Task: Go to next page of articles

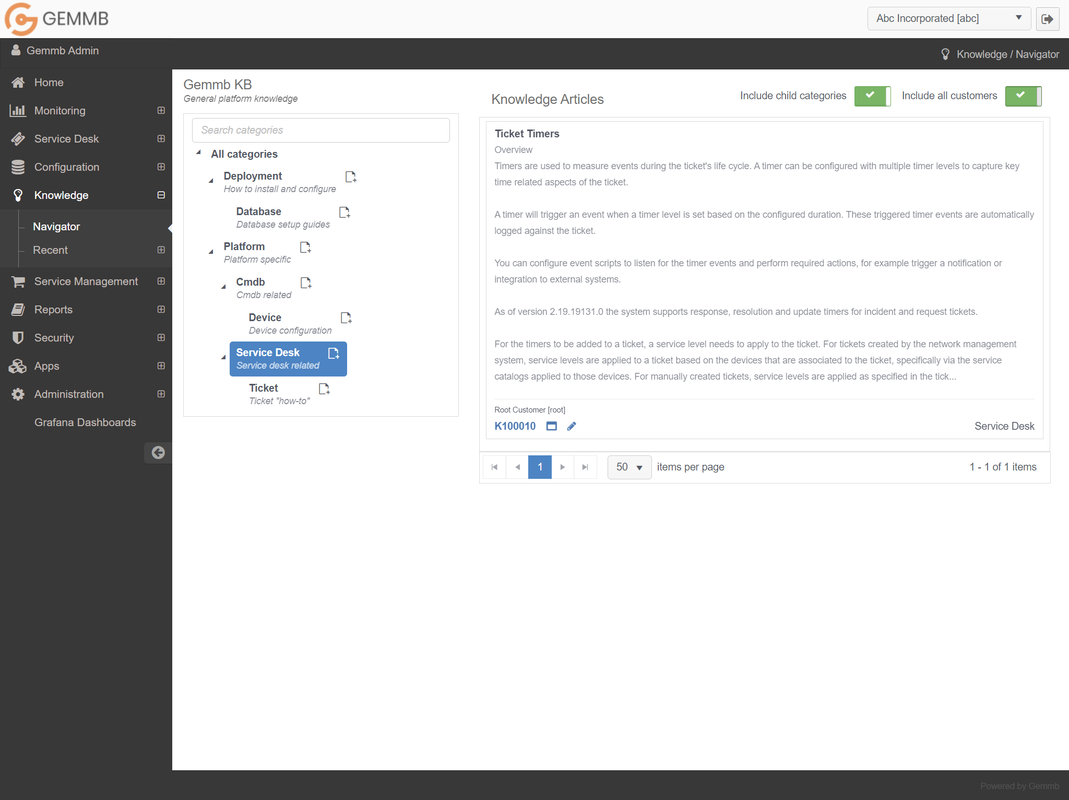Action: pos(562,467)
